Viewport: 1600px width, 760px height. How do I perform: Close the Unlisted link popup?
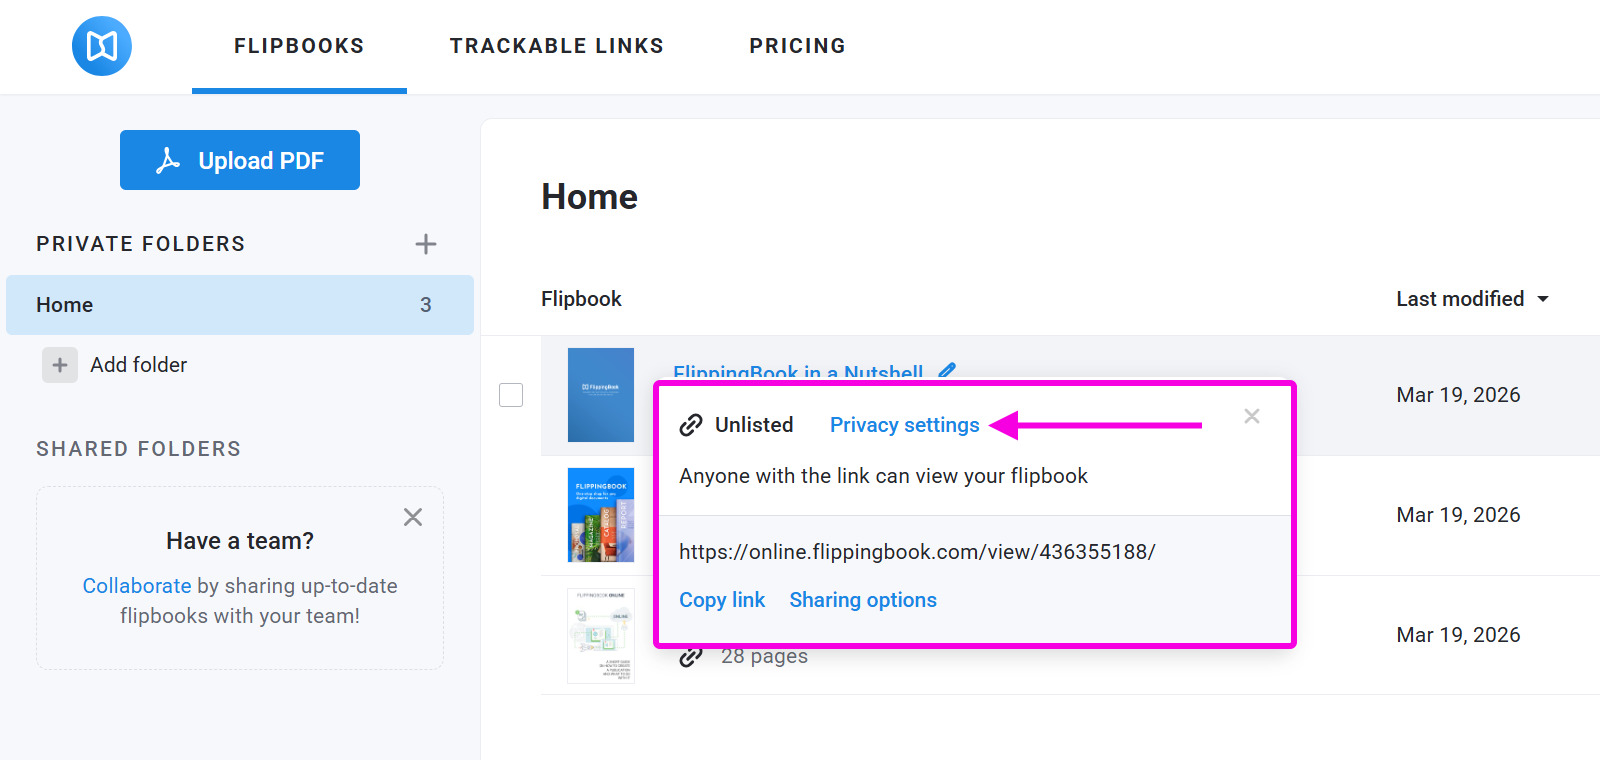coord(1252,416)
